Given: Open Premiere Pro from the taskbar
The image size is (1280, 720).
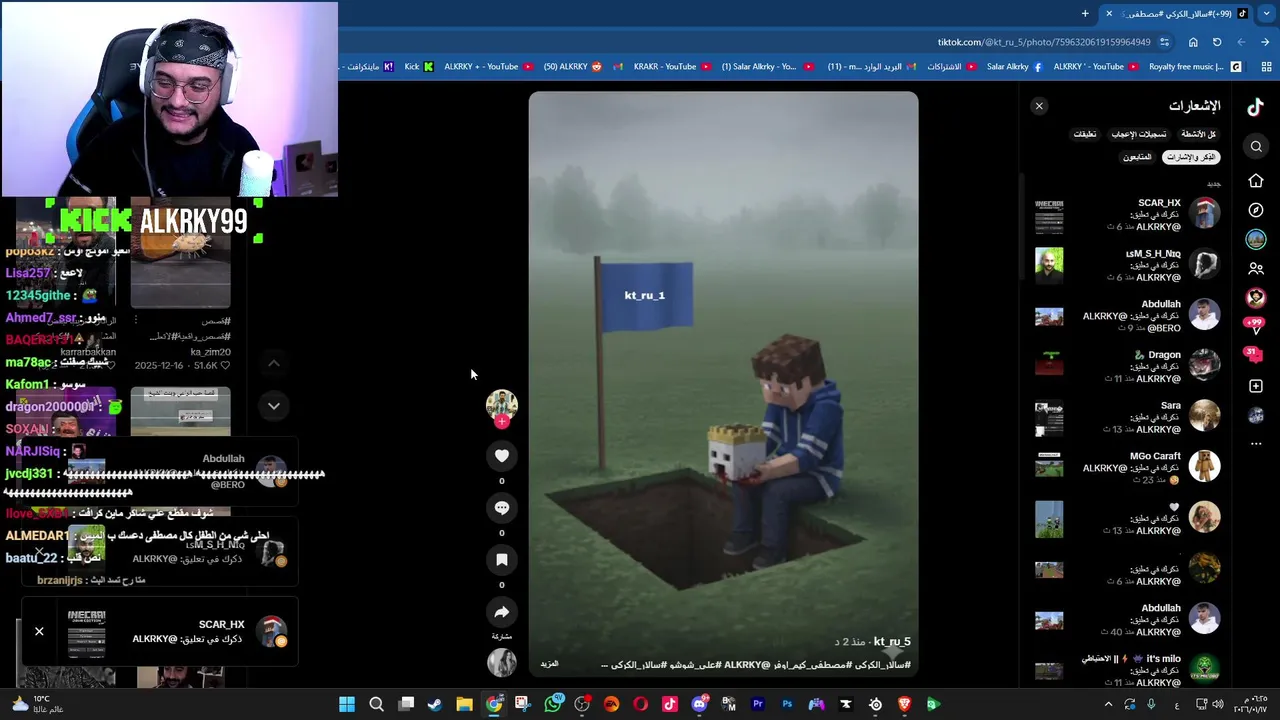Looking at the screenshot, I should point(758,704).
